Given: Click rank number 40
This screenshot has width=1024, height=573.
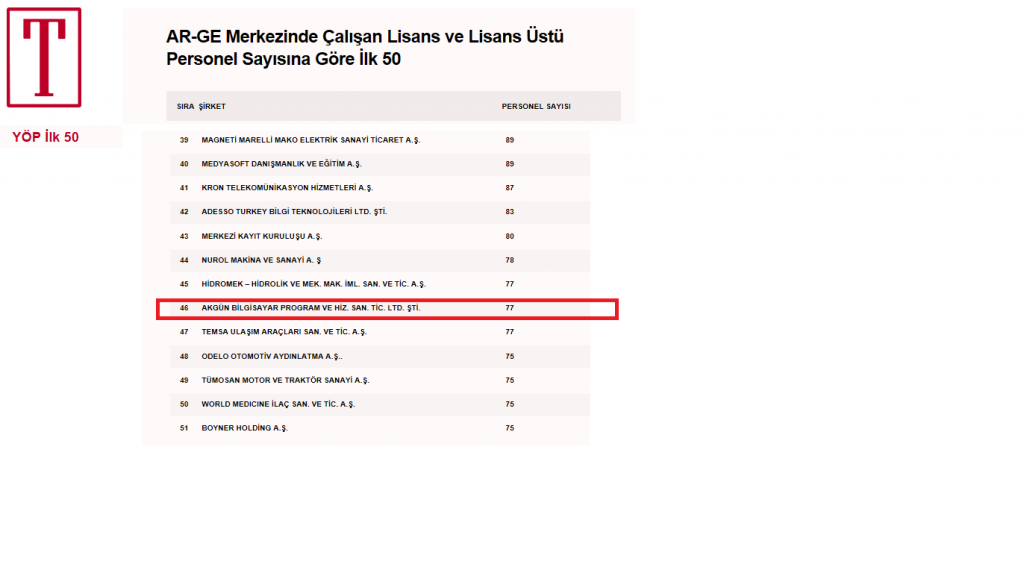Looking at the screenshot, I should [184, 164].
